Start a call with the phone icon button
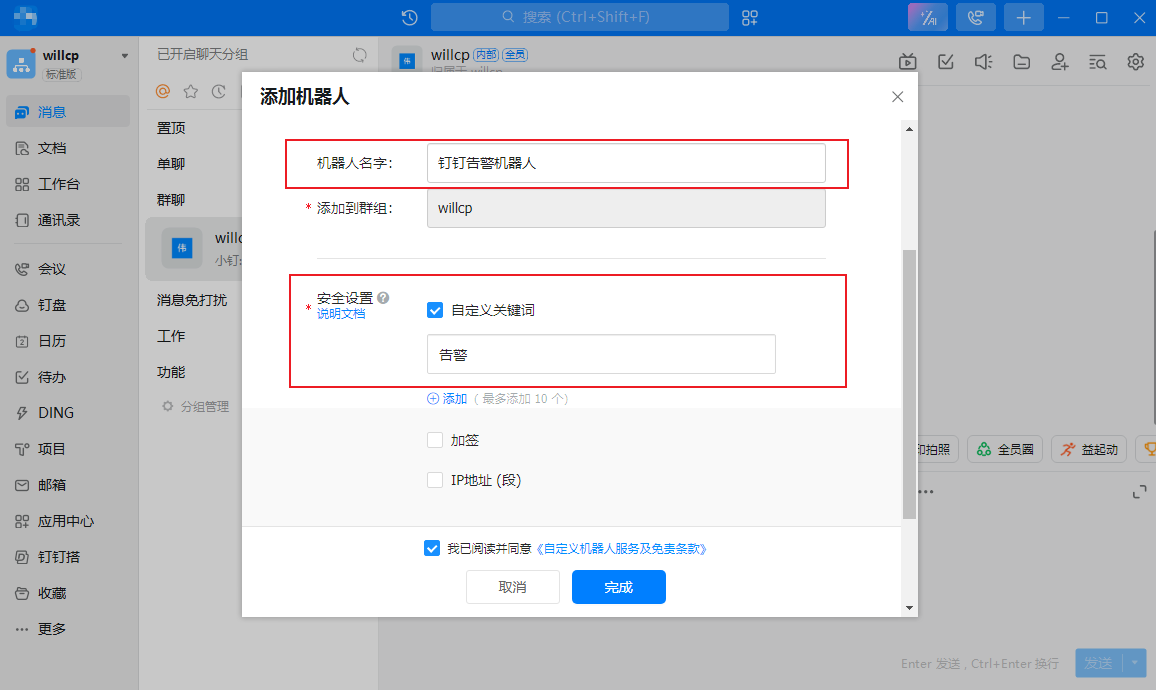Screen dimensions: 1156x690 click(975, 18)
